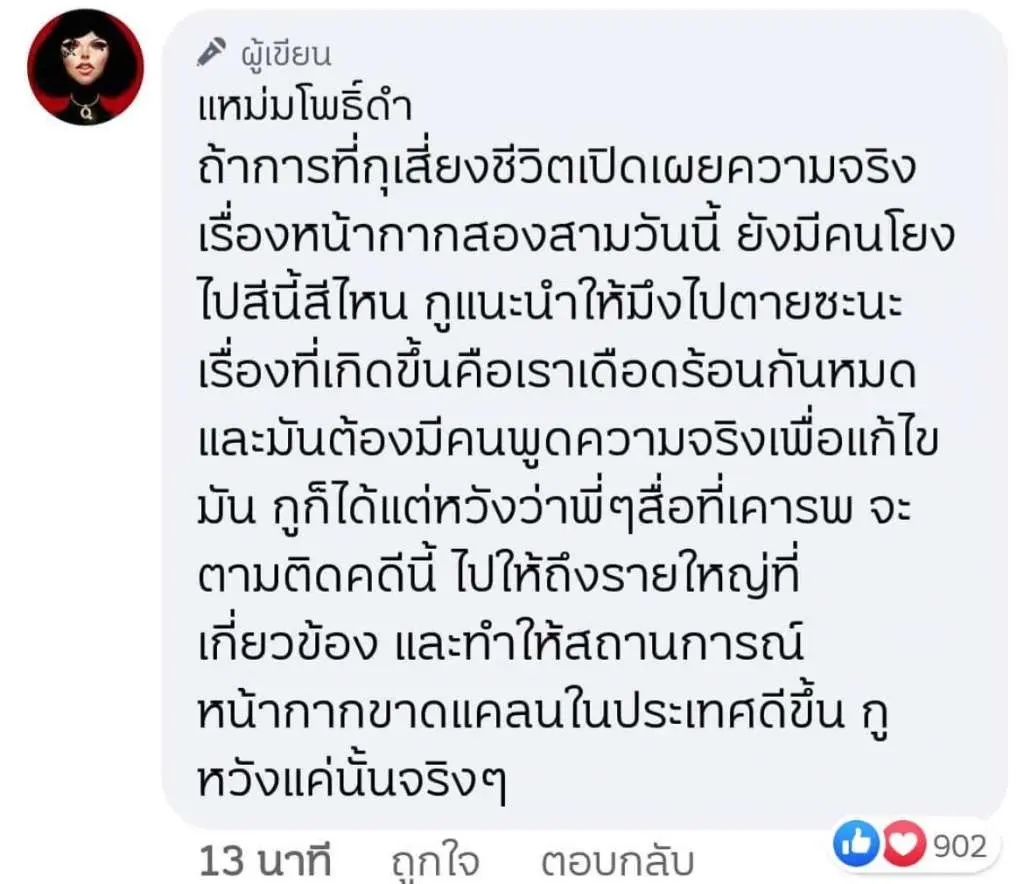Click the text line starting ถ้าการที่กูเสี่ยงชีวิต

click(557, 166)
